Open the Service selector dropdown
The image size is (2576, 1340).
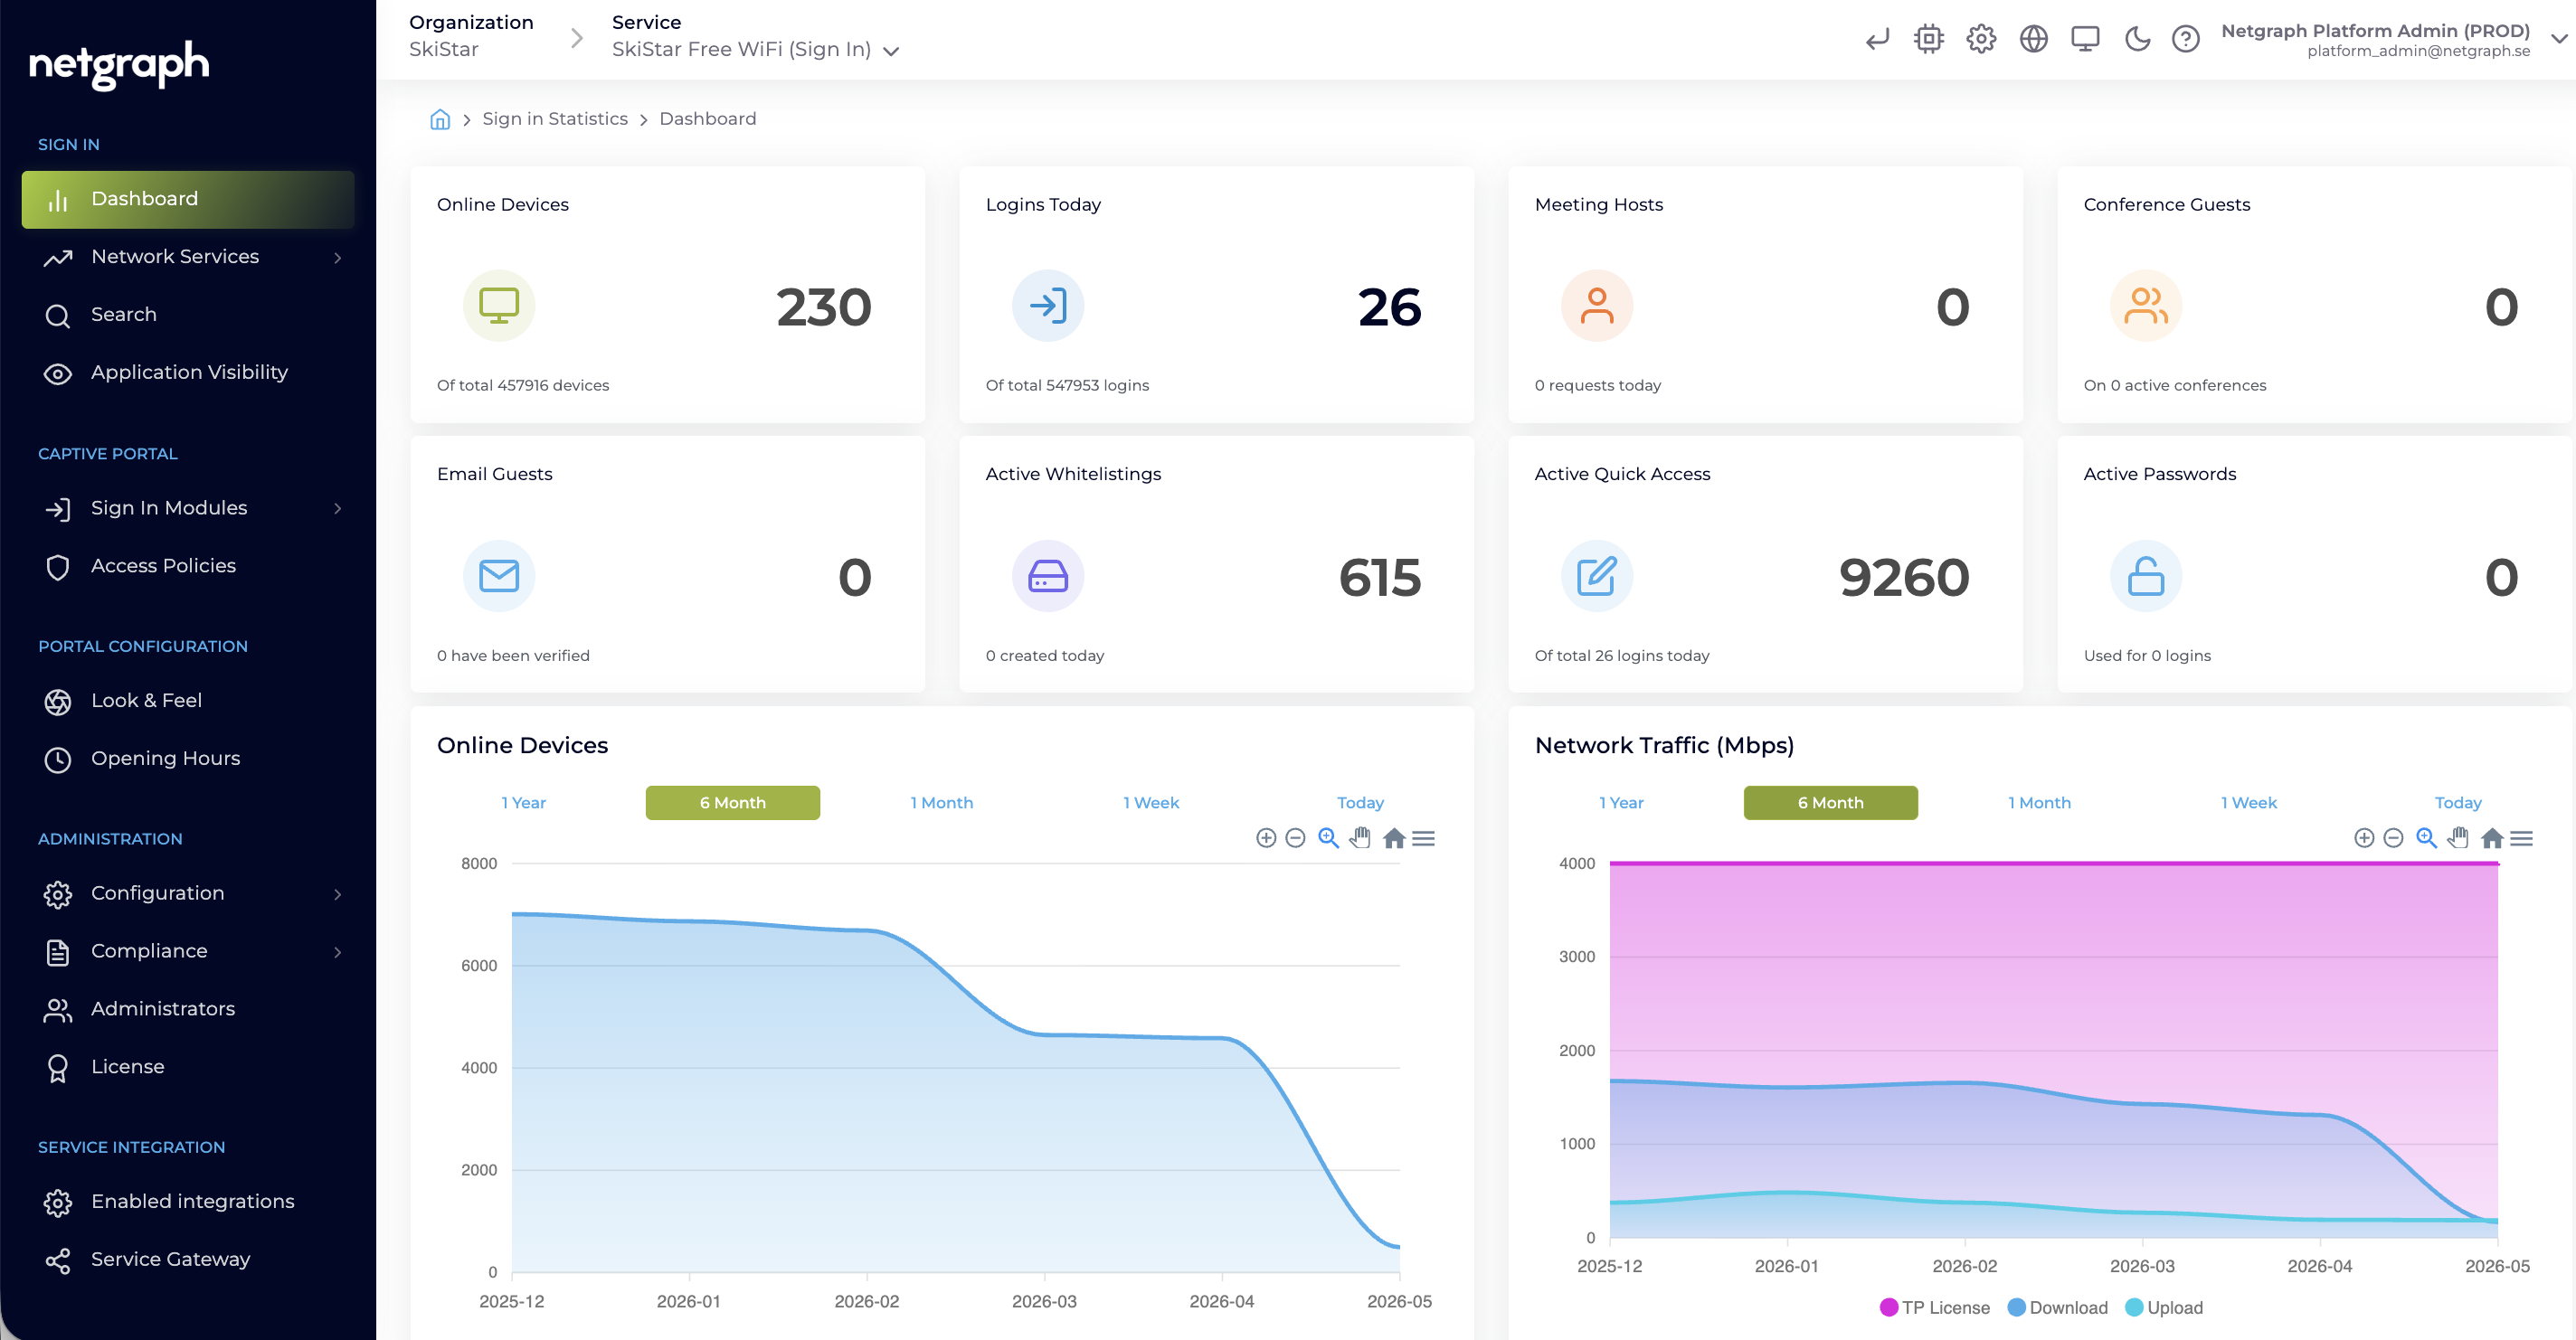pyautogui.click(x=755, y=49)
